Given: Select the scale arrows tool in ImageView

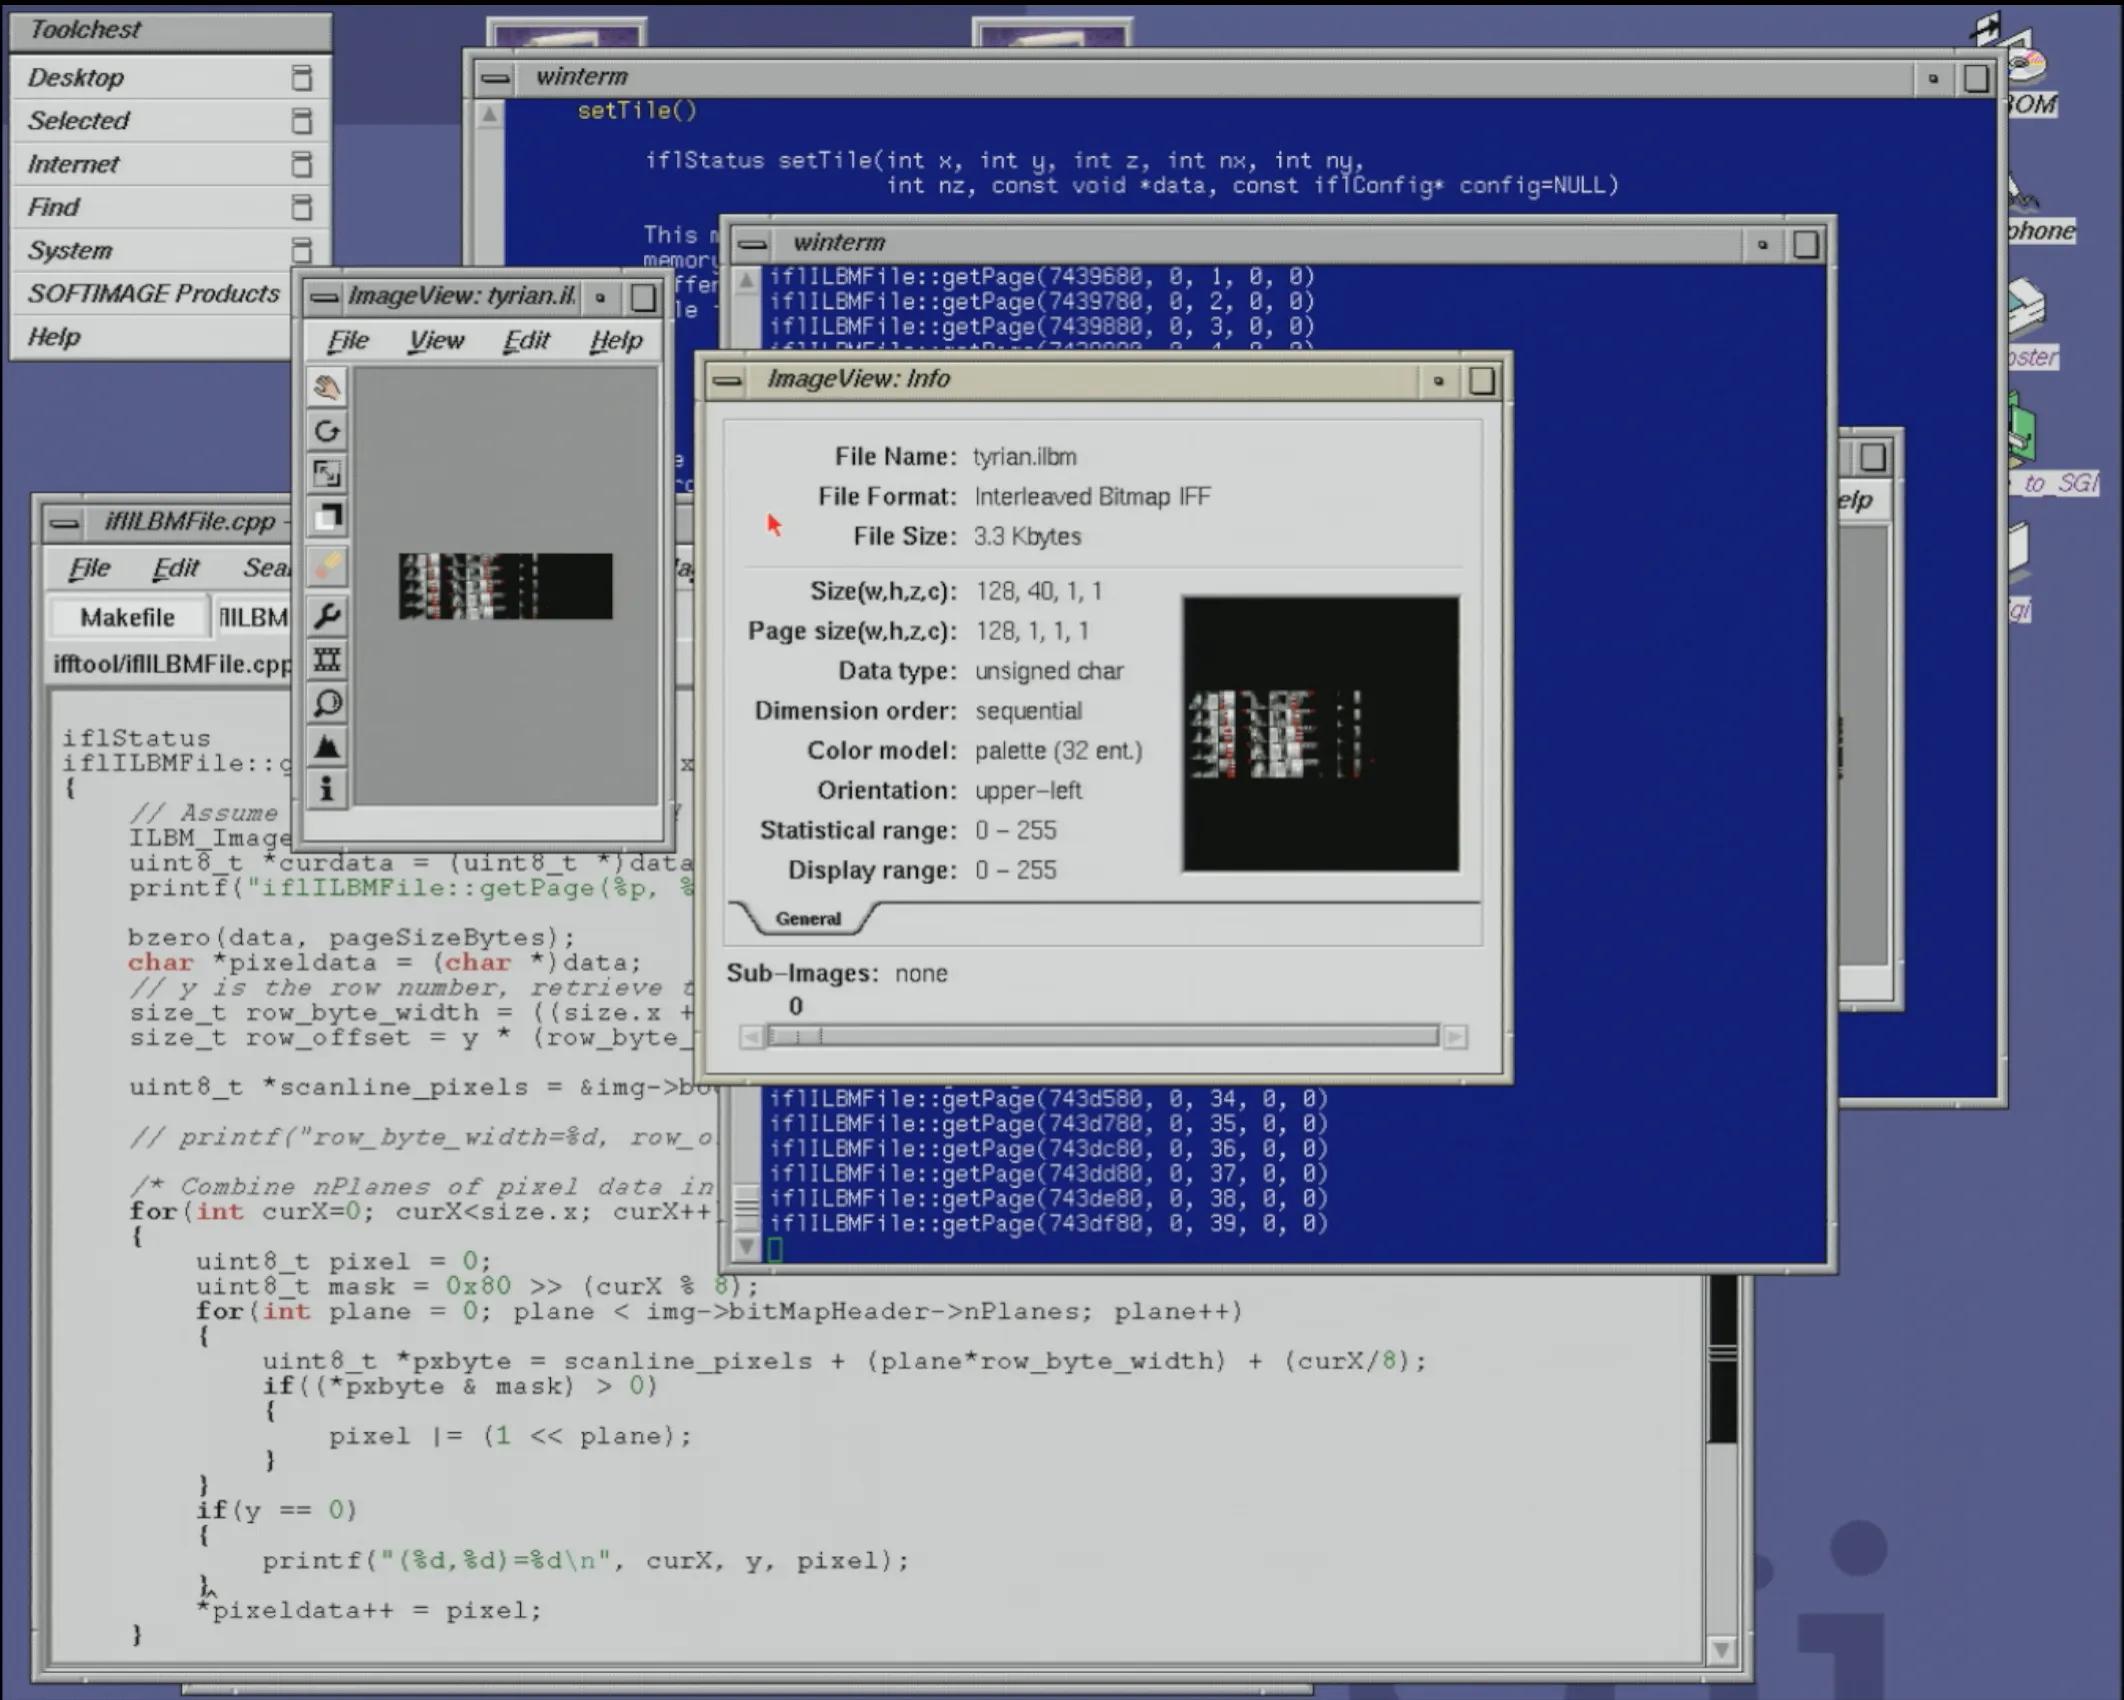Looking at the screenshot, I should 327,474.
